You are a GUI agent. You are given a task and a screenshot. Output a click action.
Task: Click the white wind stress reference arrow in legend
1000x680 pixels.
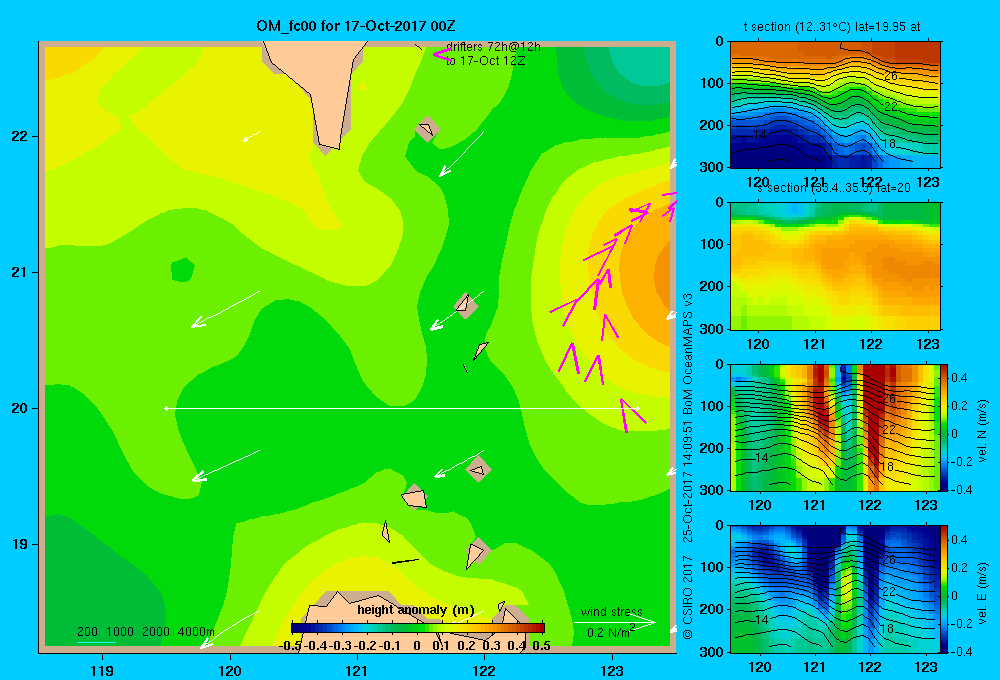(614, 623)
